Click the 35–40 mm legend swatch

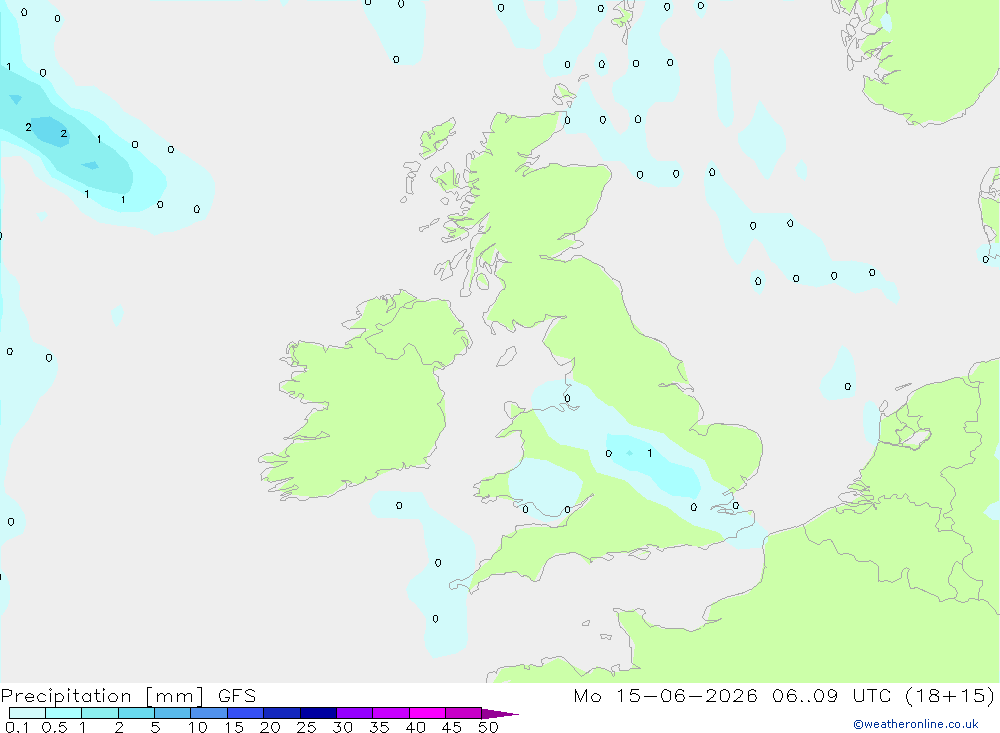coord(391,713)
